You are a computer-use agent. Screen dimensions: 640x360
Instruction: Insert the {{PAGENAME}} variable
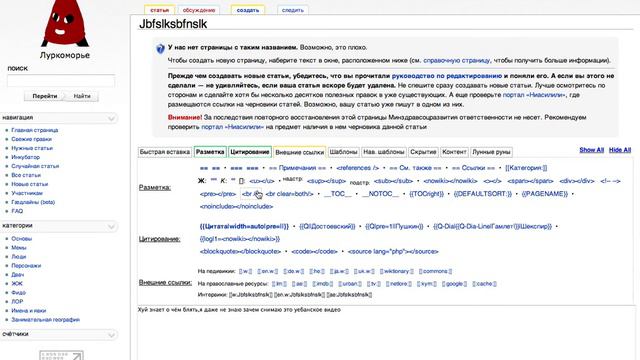click(x=544, y=194)
